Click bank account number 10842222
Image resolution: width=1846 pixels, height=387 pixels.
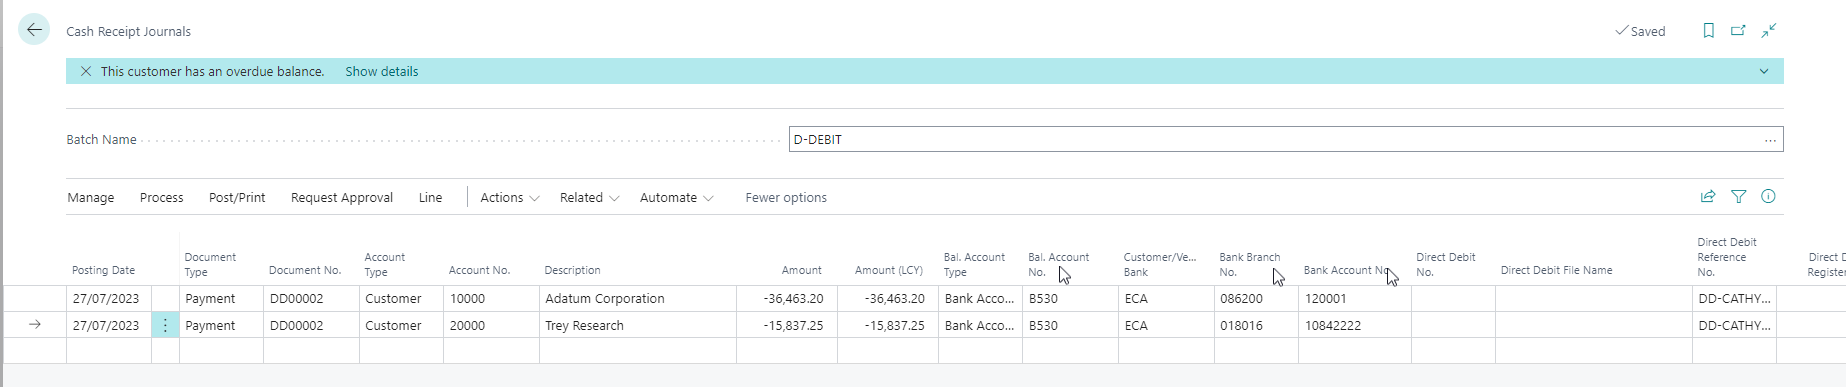point(1355,325)
